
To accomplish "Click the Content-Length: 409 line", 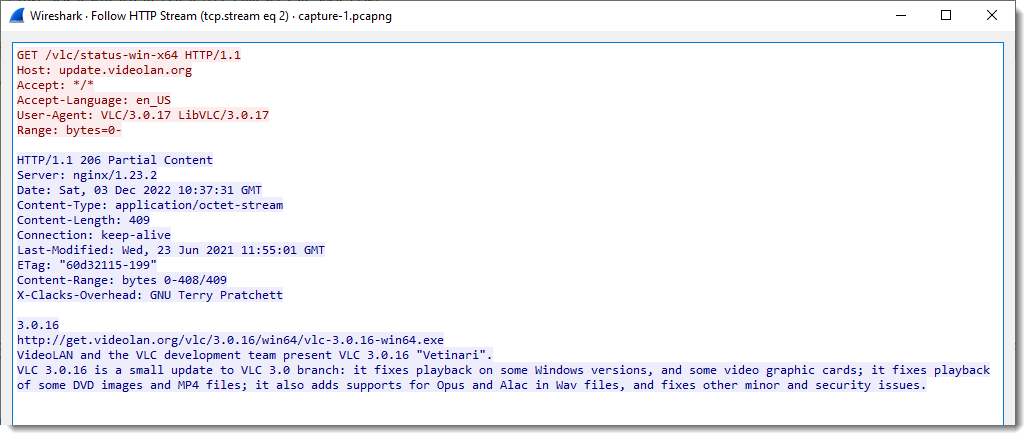I will [x=84, y=220].
